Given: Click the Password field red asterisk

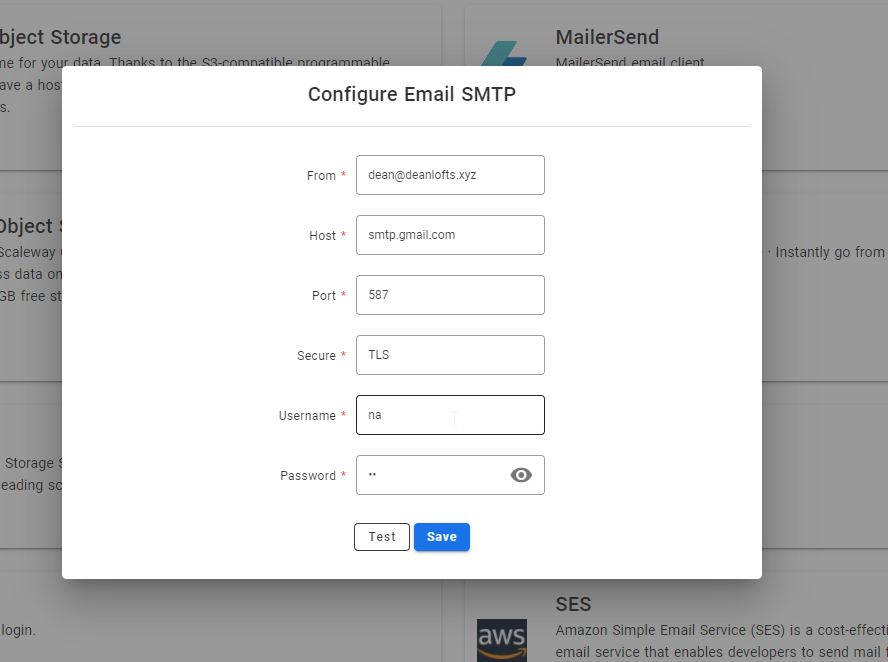Looking at the screenshot, I should point(343,476).
